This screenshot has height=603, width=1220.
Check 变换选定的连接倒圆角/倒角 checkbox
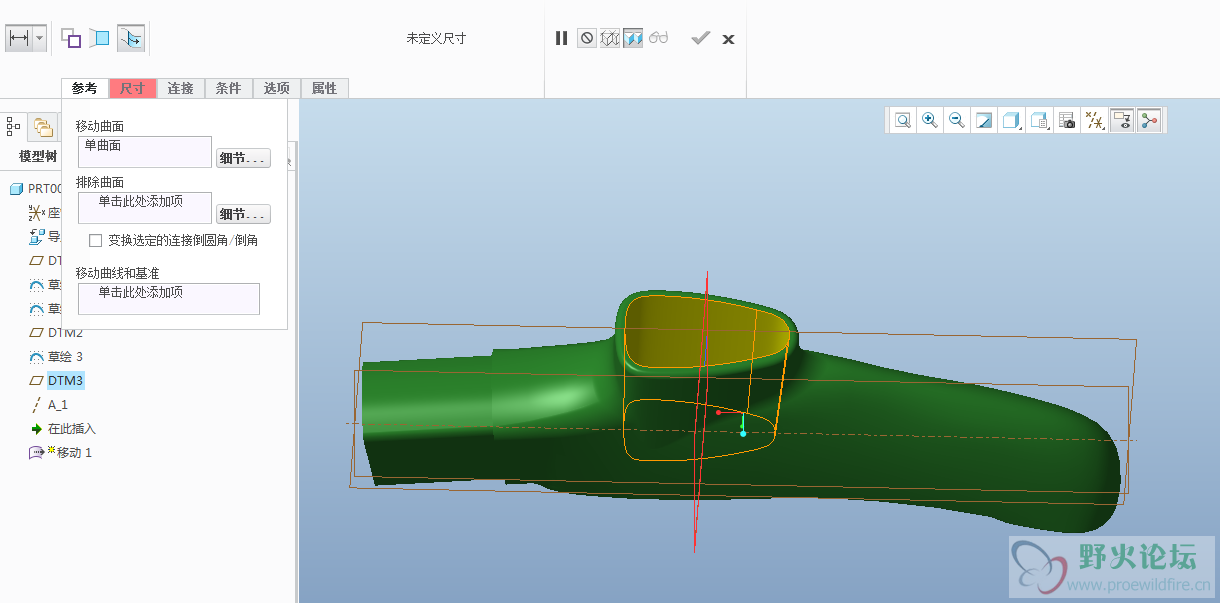[x=96, y=240]
